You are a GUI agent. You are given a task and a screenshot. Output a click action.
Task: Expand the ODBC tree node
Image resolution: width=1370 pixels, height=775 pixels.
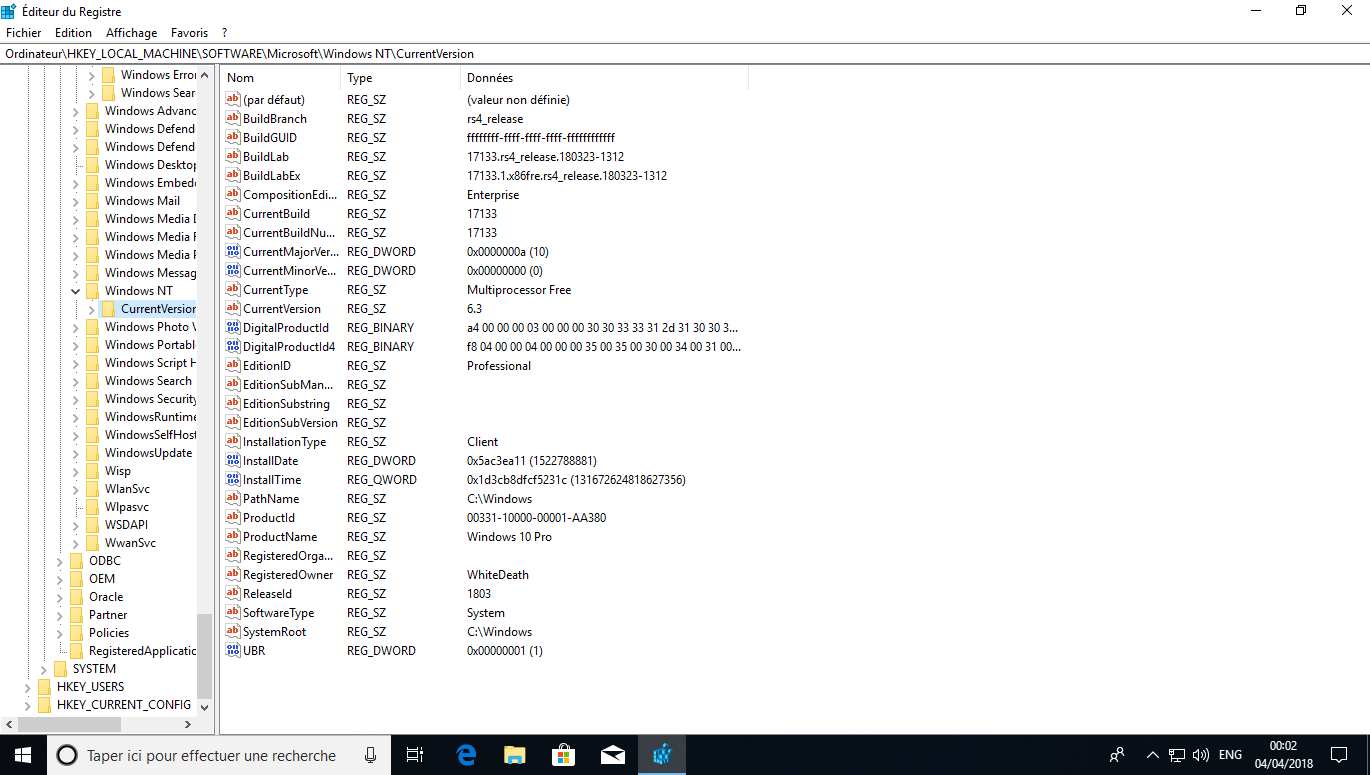coord(59,561)
